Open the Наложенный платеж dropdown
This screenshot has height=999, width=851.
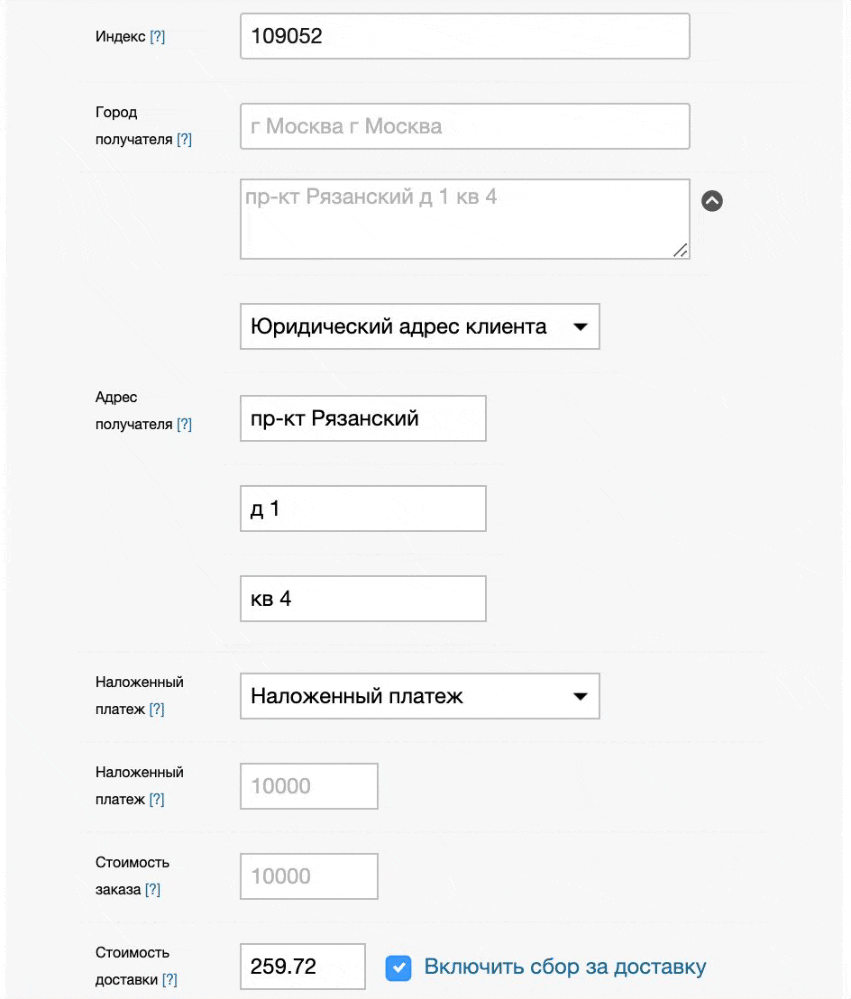click(x=420, y=696)
